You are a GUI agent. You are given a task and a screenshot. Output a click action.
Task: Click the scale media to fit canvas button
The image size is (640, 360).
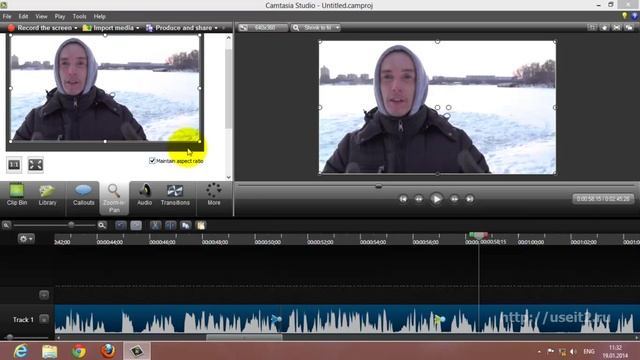(36, 165)
